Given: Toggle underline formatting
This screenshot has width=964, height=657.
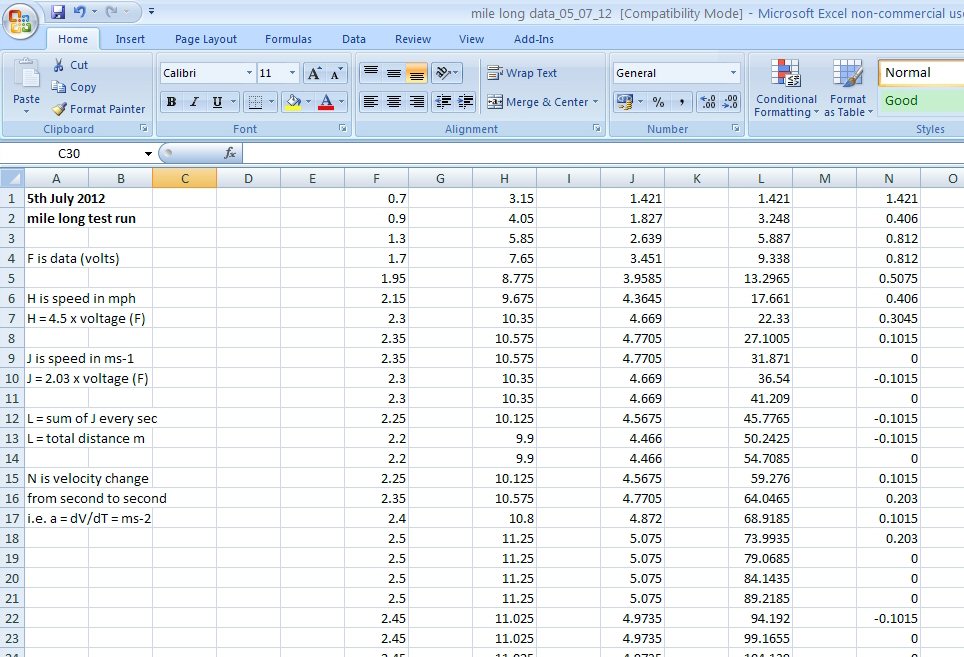Looking at the screenshot, I should pyautogui.click(x=217, y=102).
